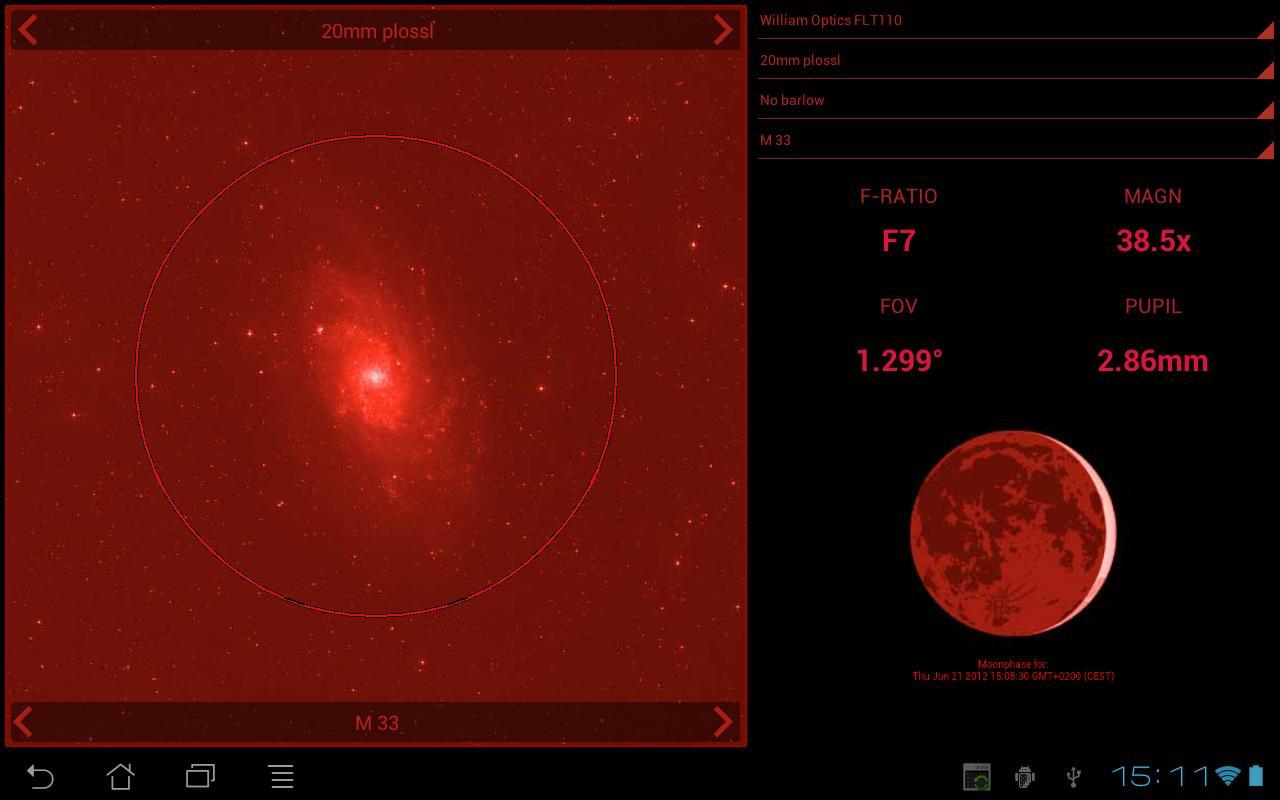Tap the Android home button

tap(121, 776)
